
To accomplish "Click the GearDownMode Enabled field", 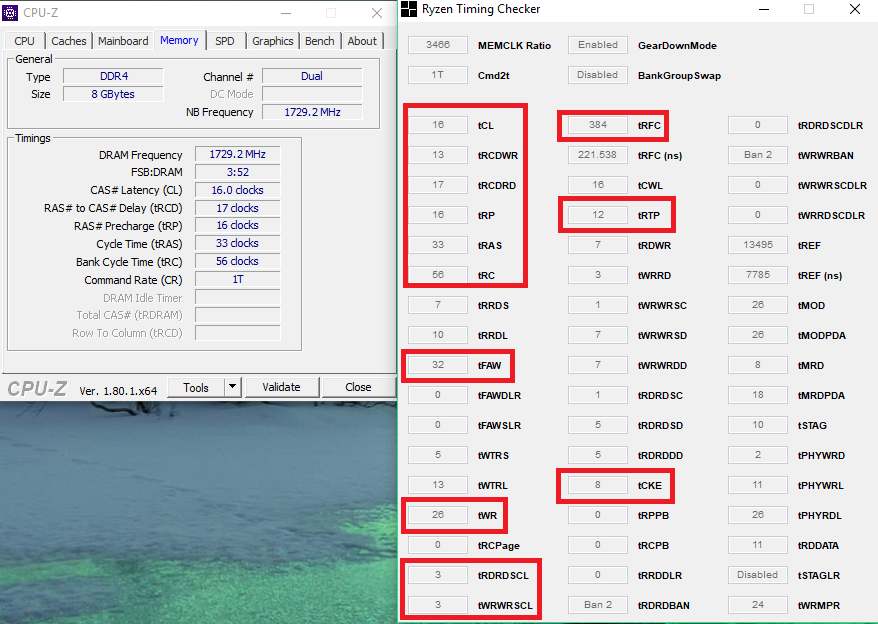I will (598, 45).
